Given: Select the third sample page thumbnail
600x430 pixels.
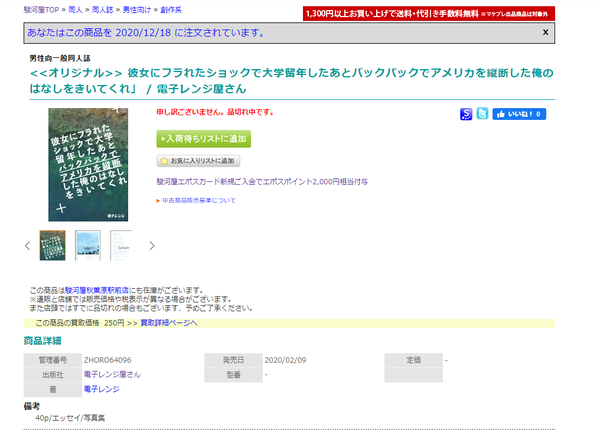Looking at the screenshot, I should 121,245.
